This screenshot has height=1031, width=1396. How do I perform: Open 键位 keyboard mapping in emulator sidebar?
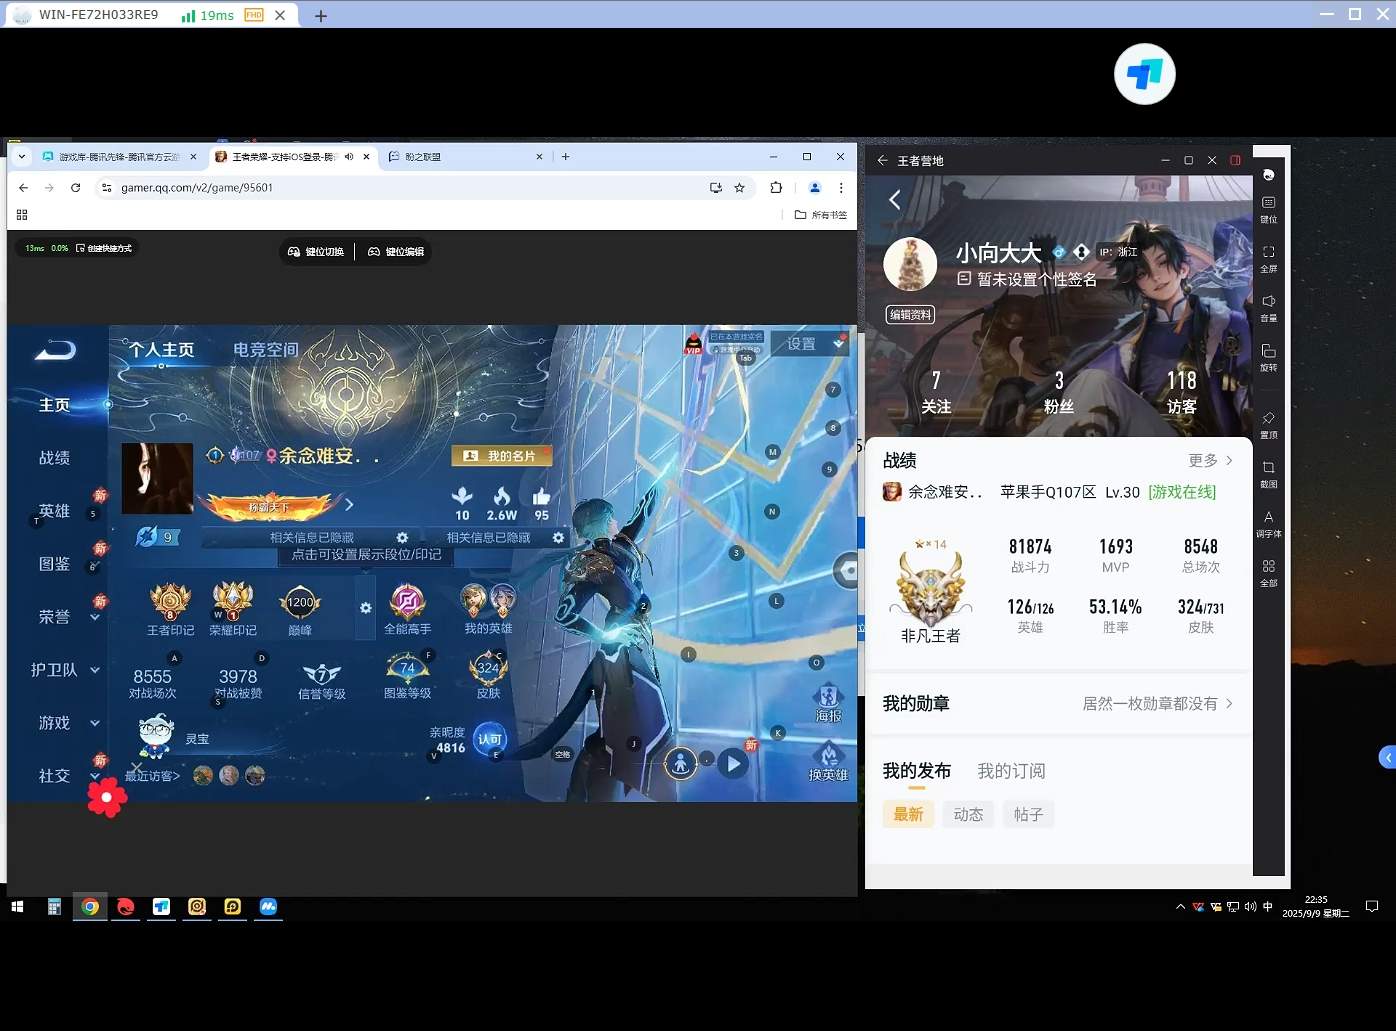(1268, 208)
